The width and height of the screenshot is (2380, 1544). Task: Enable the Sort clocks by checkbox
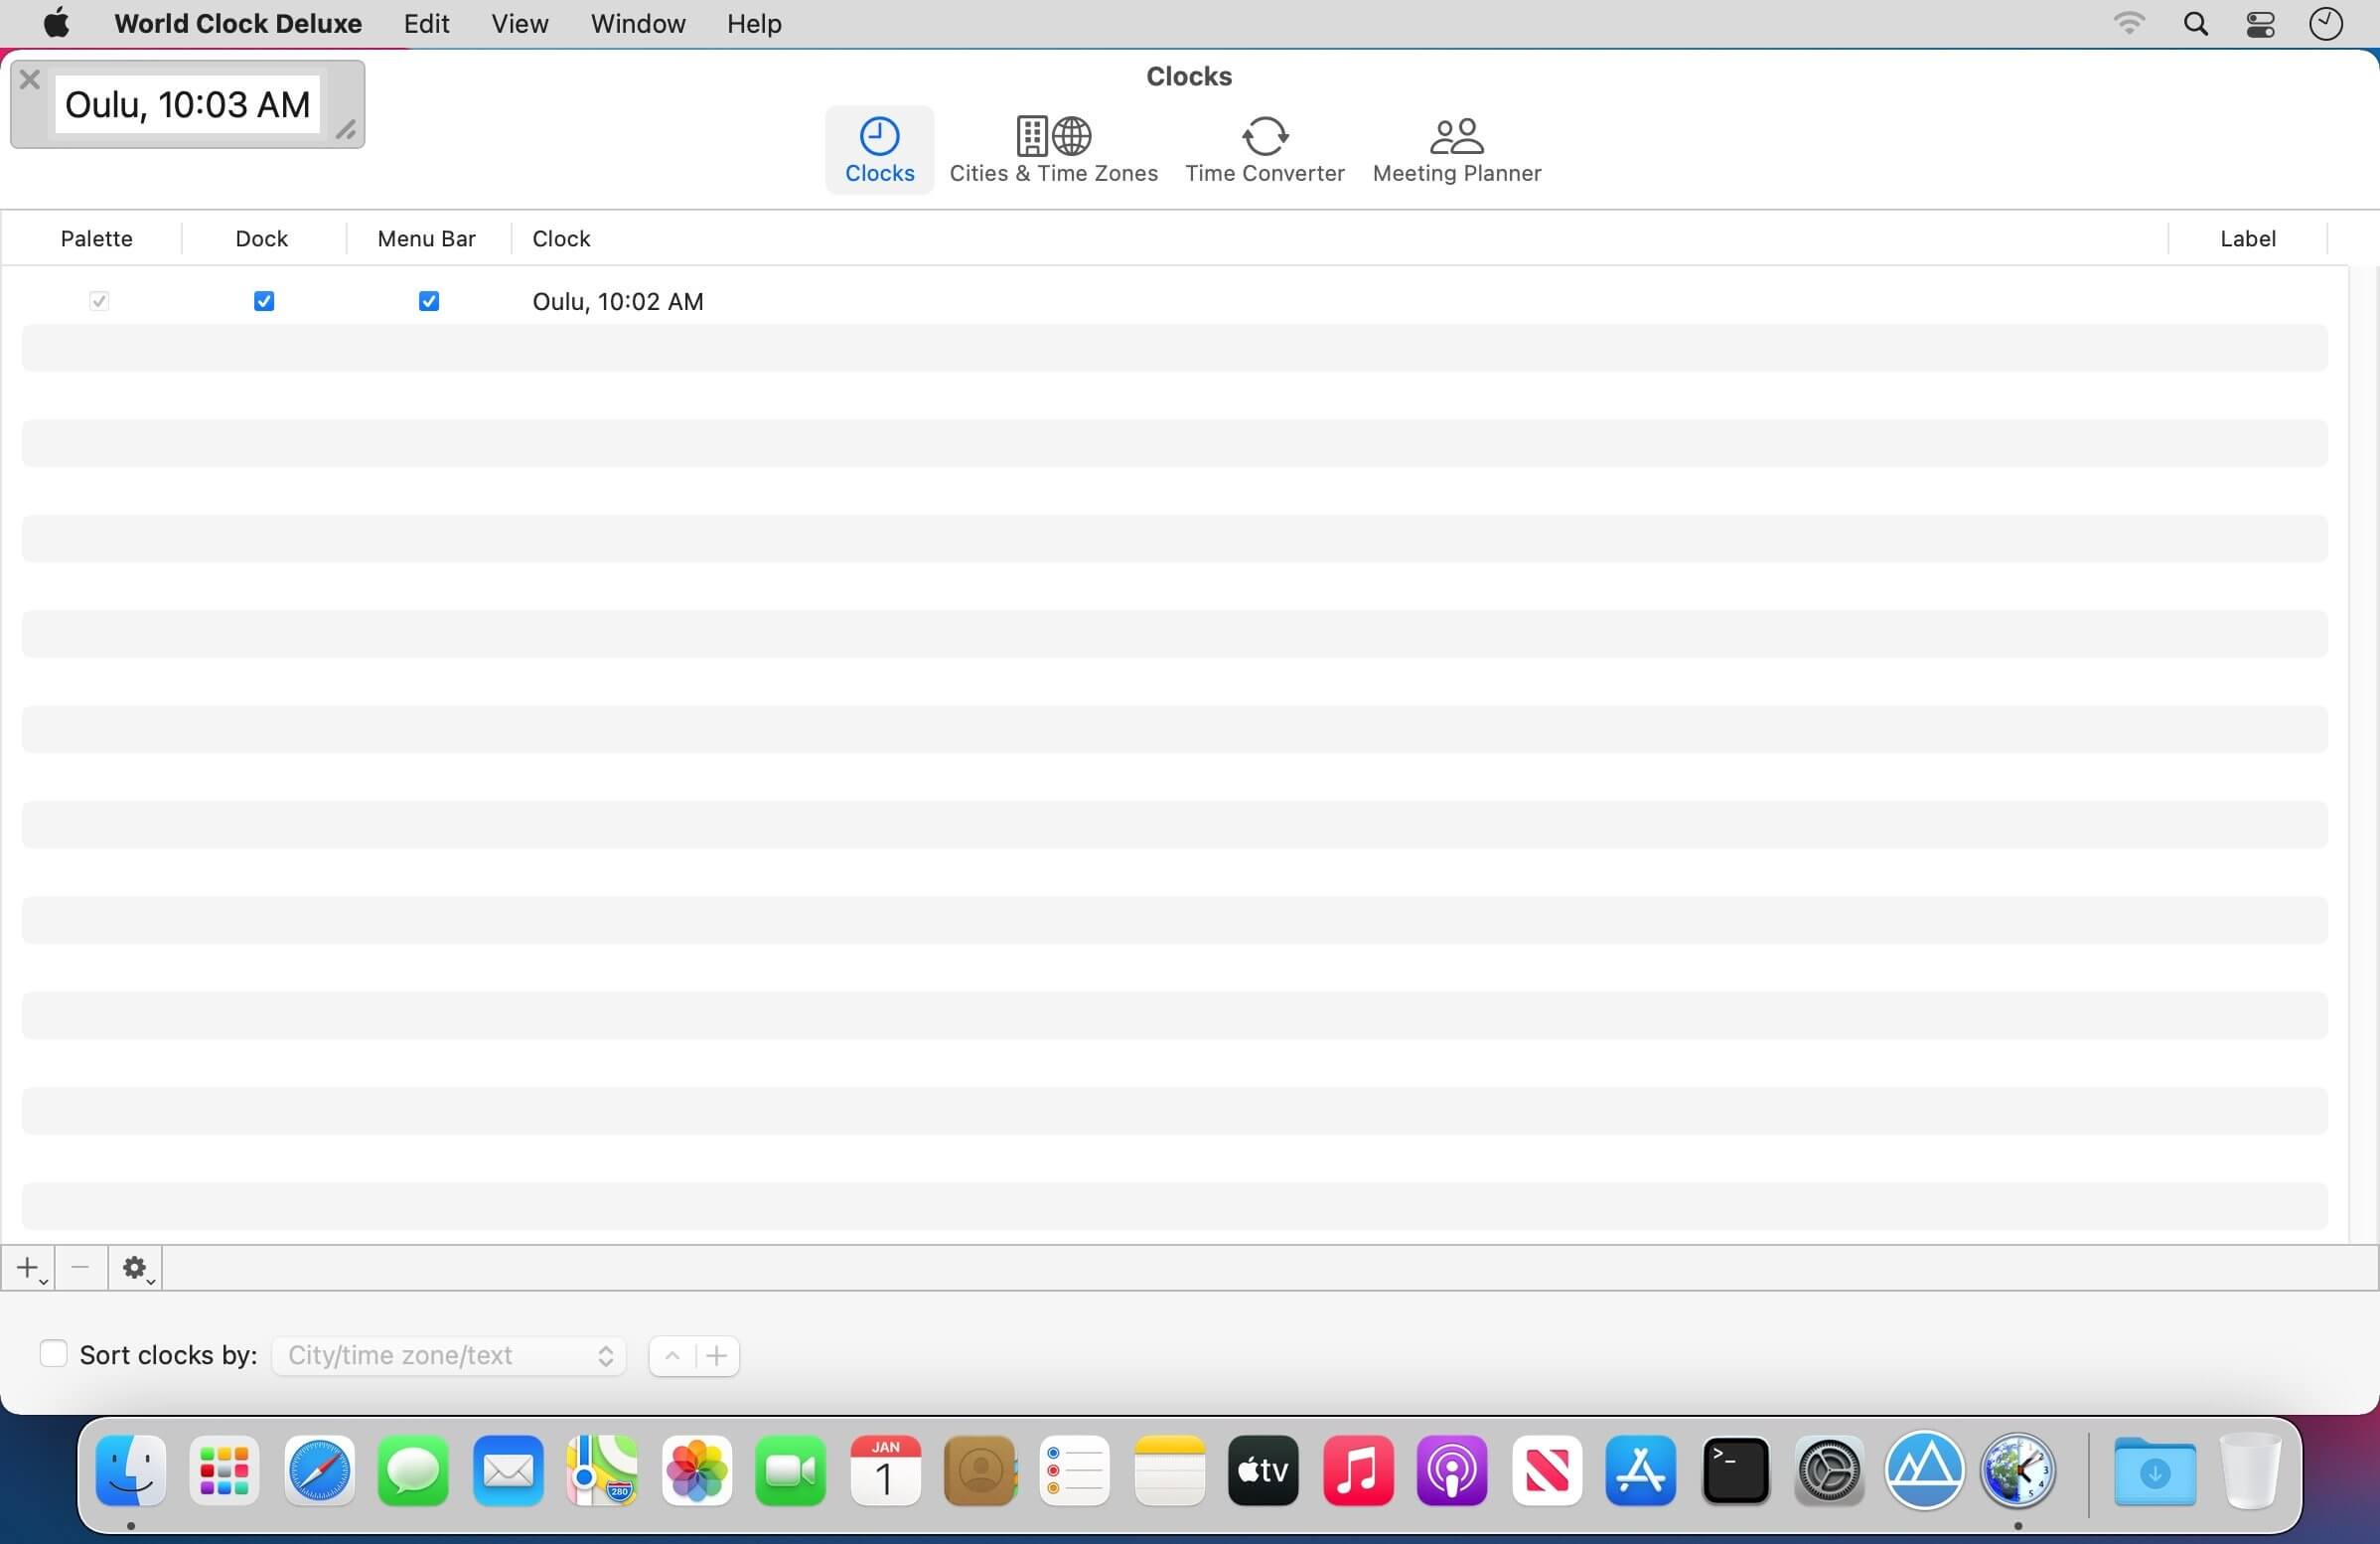coord(53,1354)
